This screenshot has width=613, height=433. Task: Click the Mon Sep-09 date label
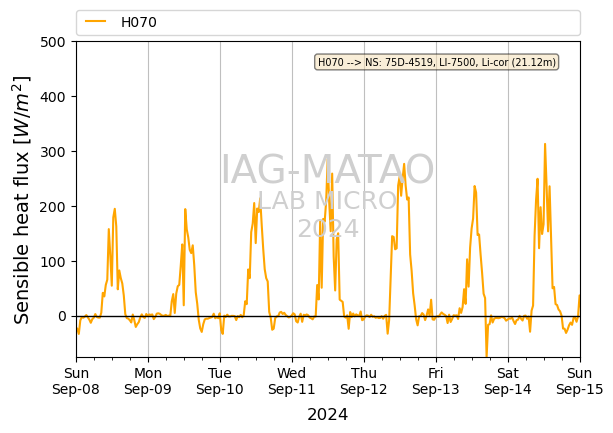coord(148,381)
